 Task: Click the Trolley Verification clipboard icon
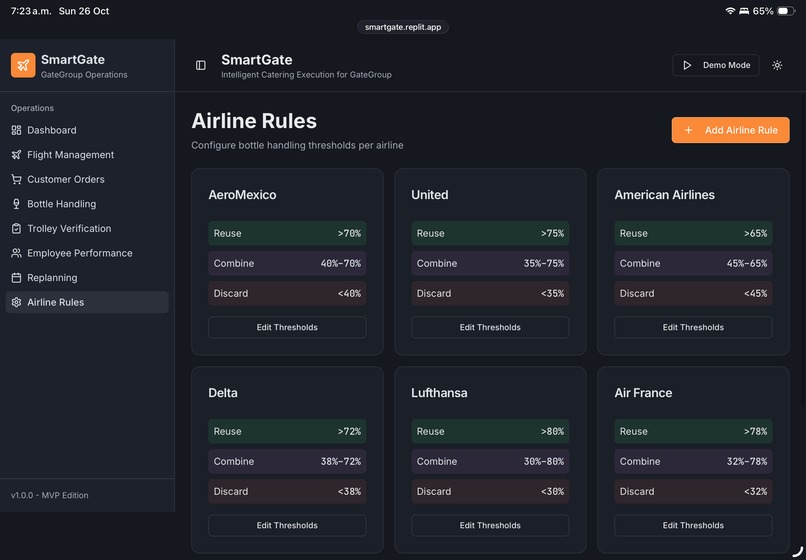click(16, 228)
